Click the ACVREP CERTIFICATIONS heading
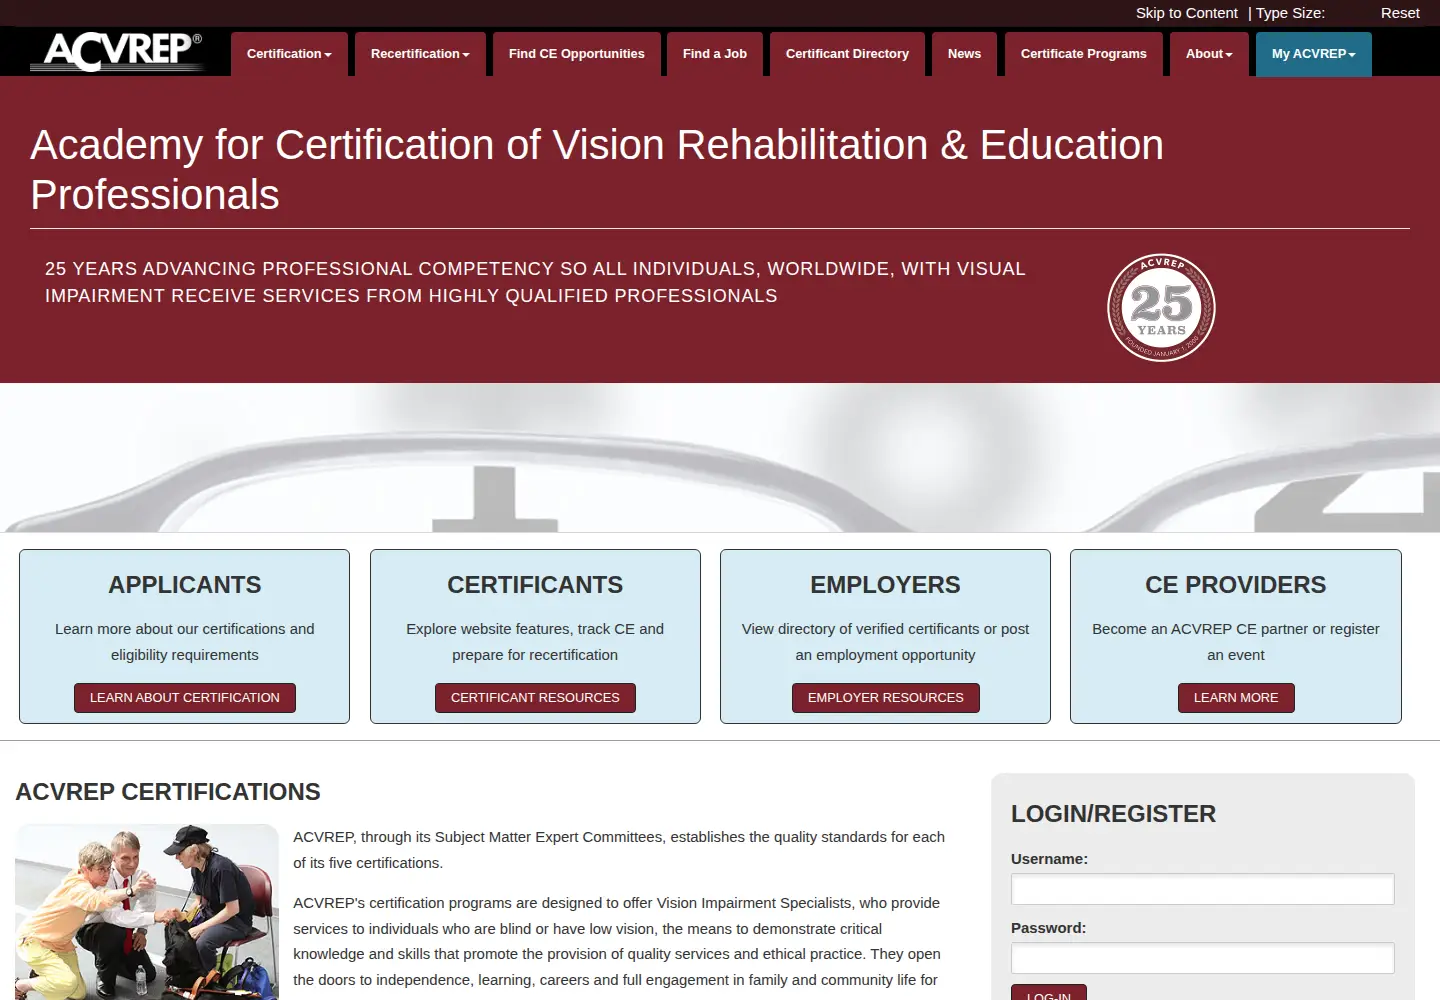 point(168,792)
